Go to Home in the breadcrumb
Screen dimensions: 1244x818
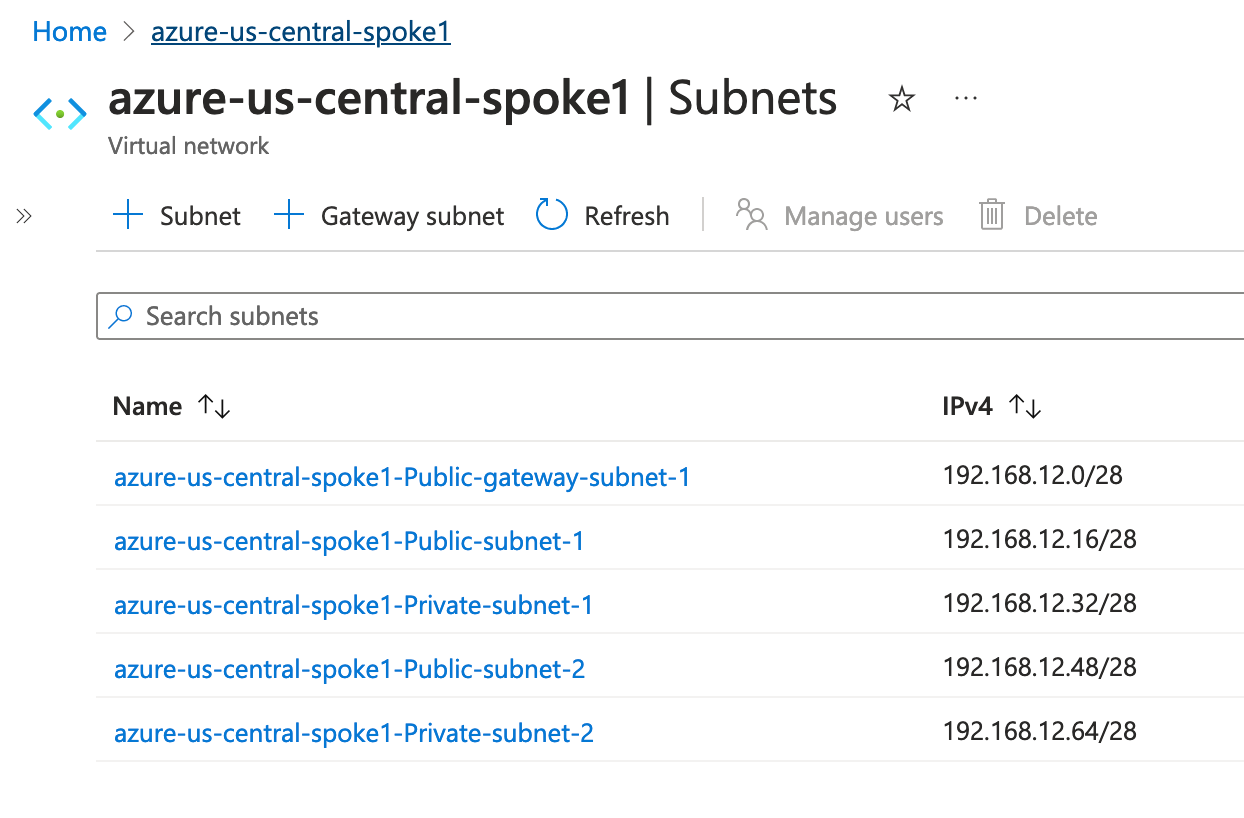pyautogui.click(x=69, y=32)
